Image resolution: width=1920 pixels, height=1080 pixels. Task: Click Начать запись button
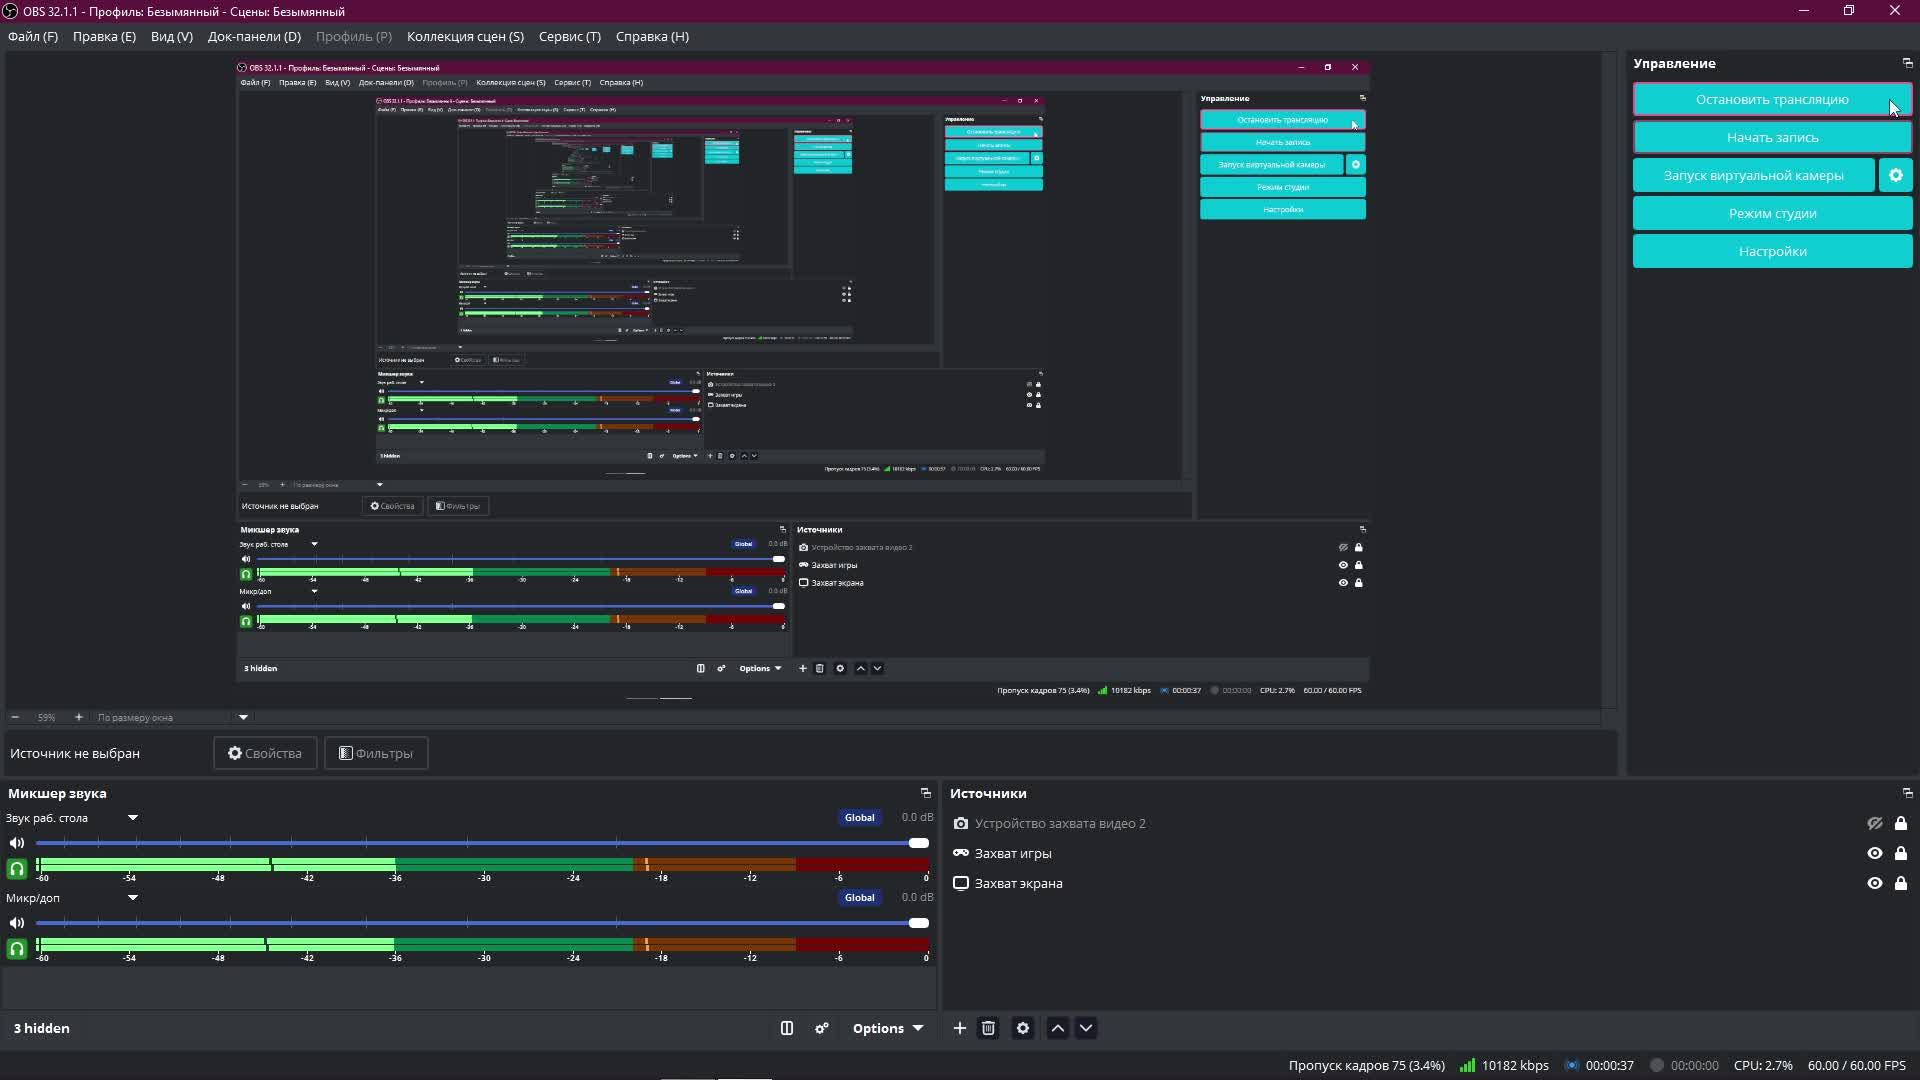click(1771, 137)
